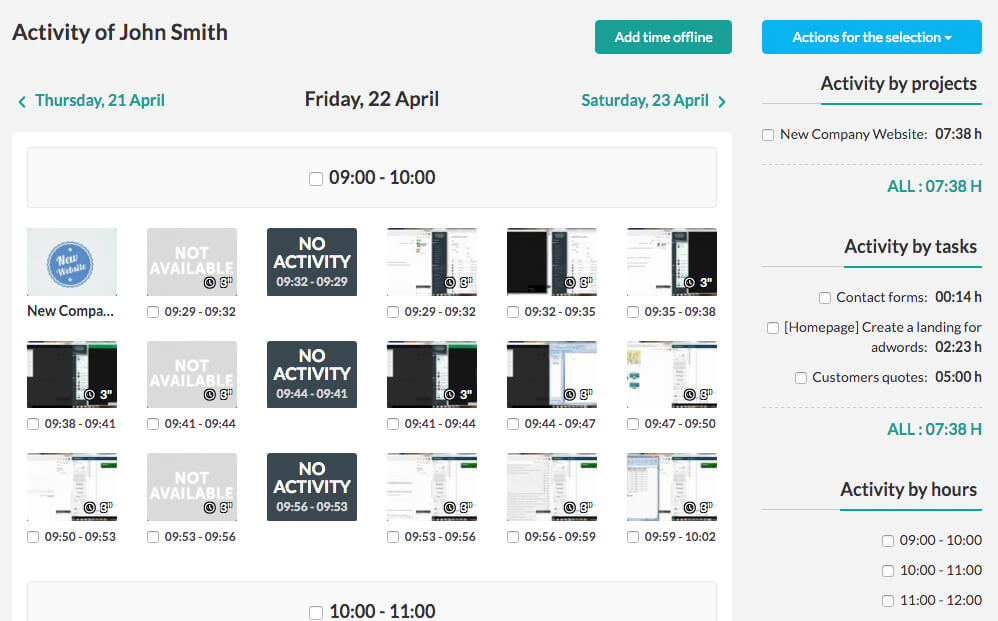This screenshot has height=621, width=998.
Task: Open the Activity by tasks section
Action: coord(911,246)
